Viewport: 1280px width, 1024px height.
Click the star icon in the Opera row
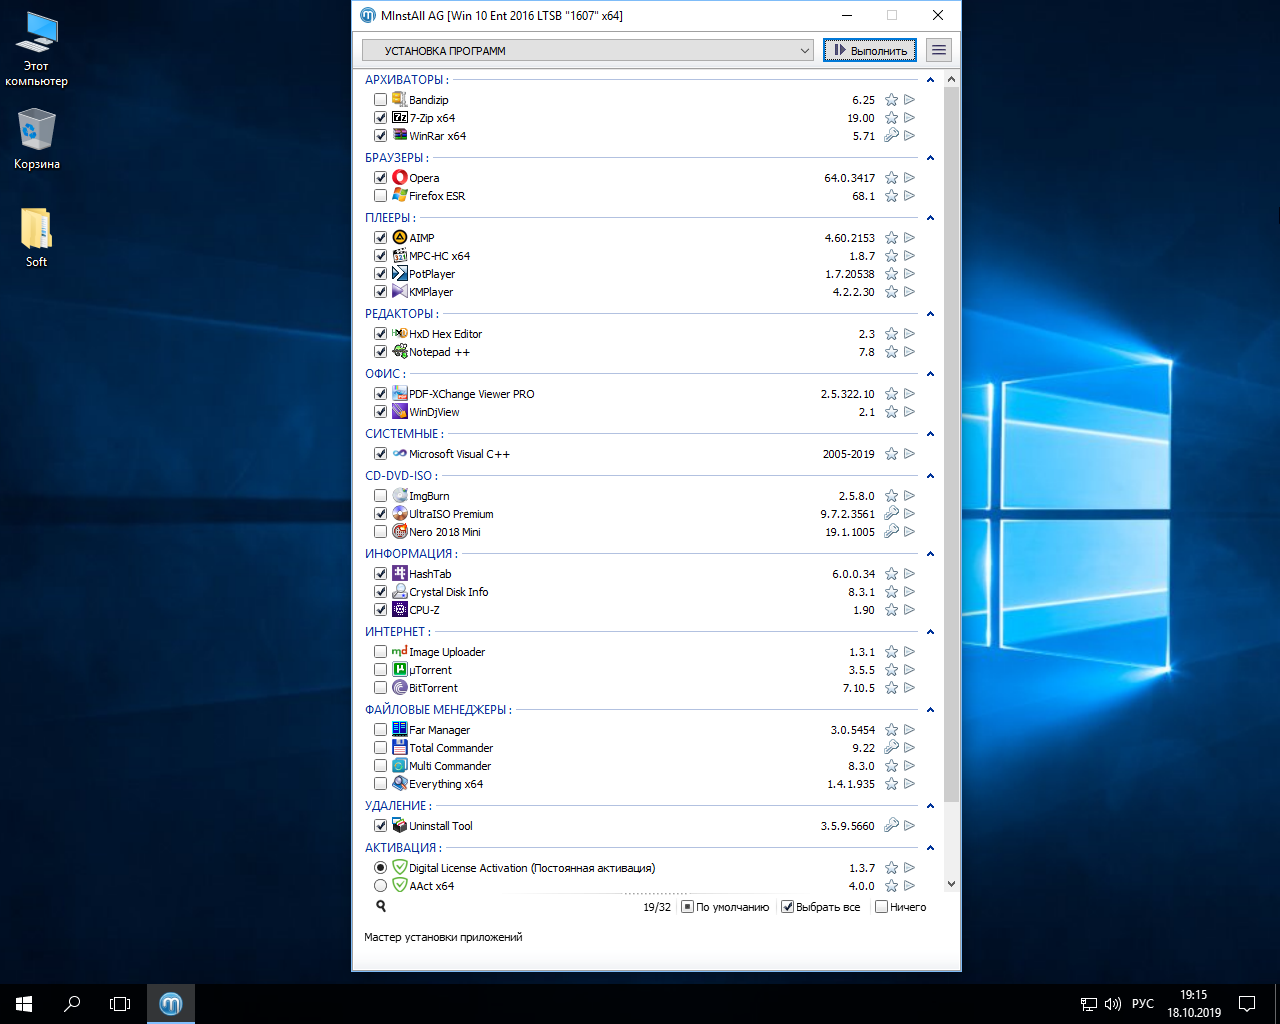[891, 178]
